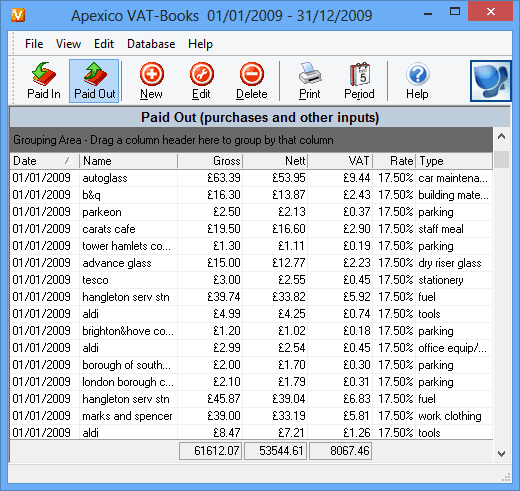Click the staff meal type cell

click(454, 229)
